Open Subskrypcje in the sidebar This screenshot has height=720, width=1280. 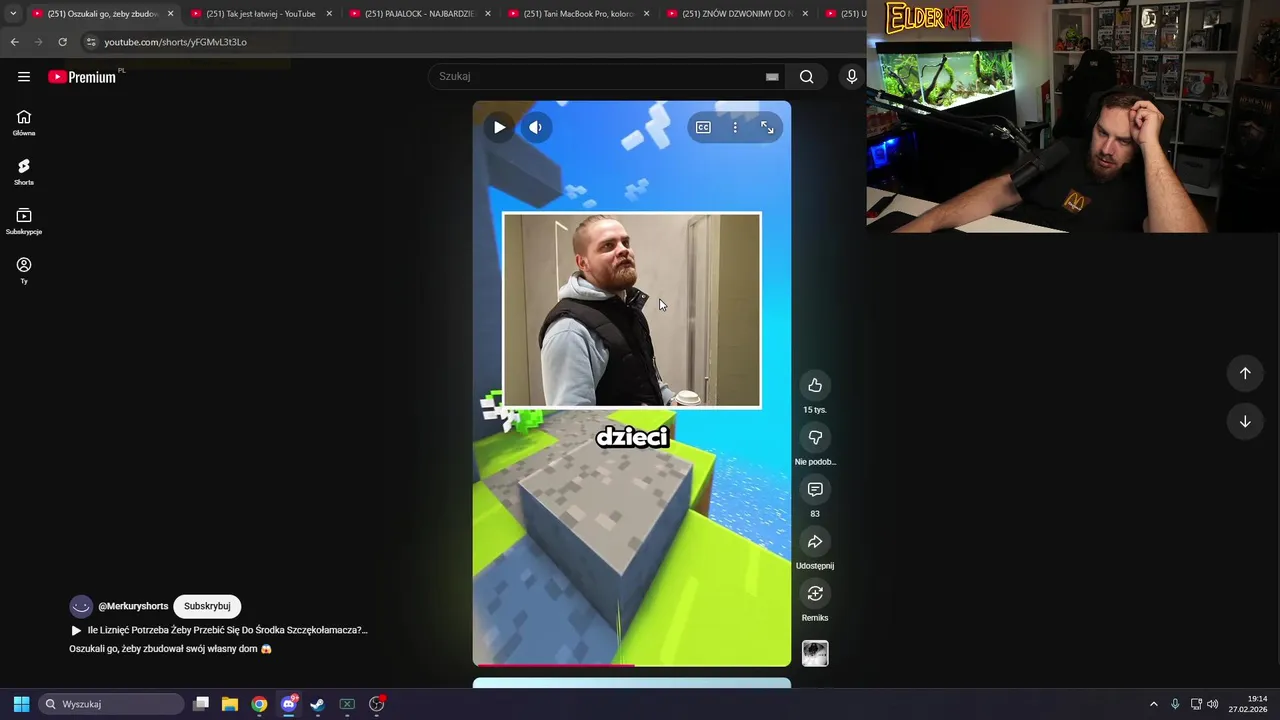[x=24, y=221]
